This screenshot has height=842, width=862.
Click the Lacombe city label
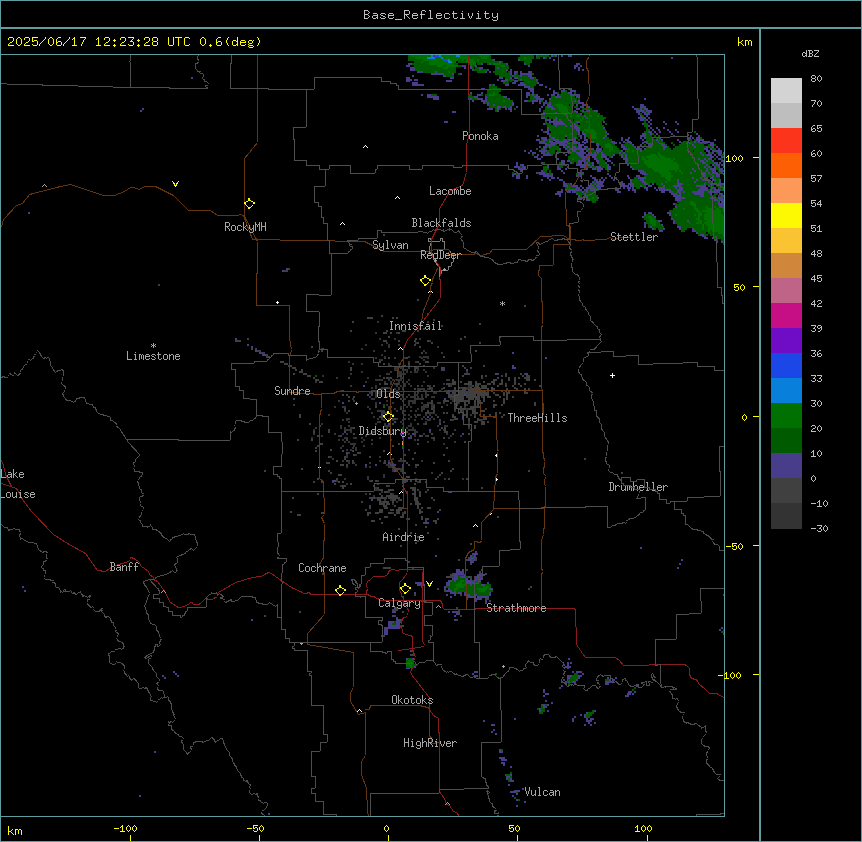(450, 191)
